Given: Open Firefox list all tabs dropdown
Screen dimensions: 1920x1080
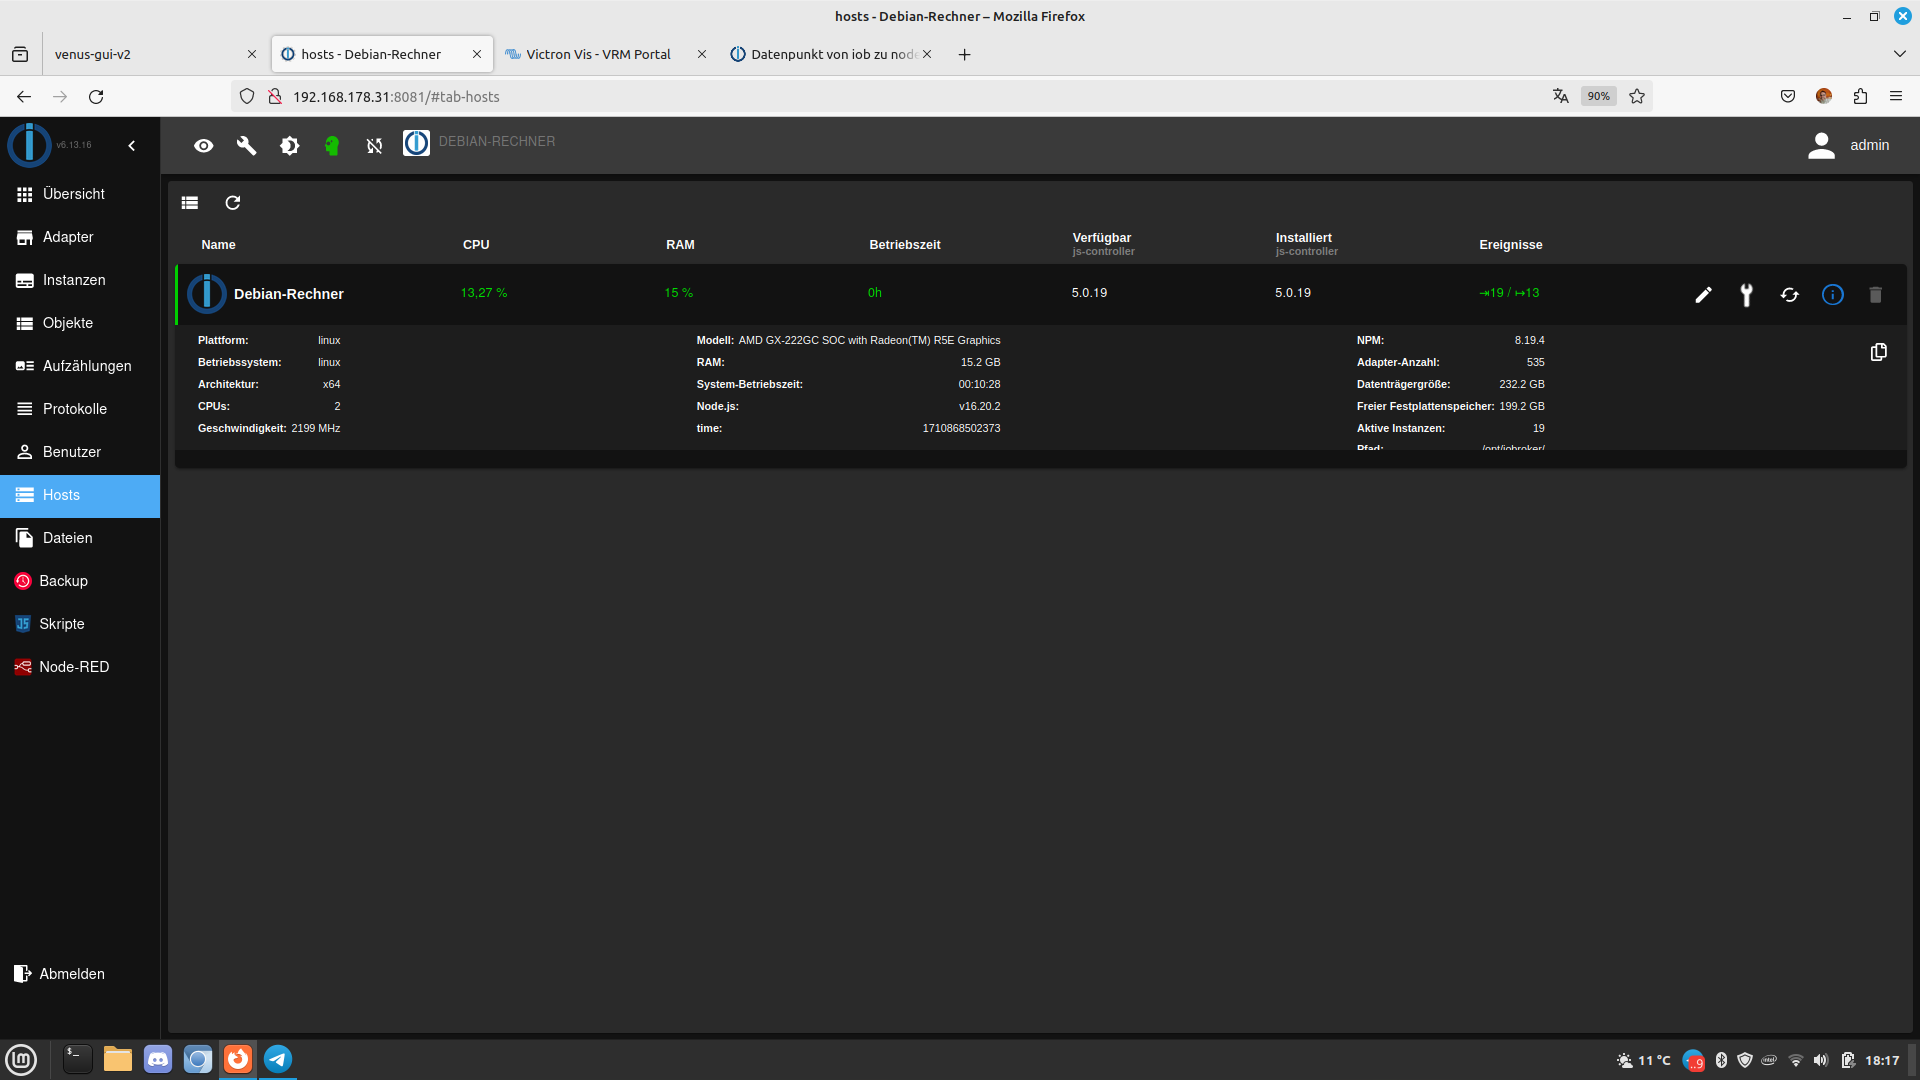Looking at the screenshot, I should pyautogui.click(x=1899, y=54).
